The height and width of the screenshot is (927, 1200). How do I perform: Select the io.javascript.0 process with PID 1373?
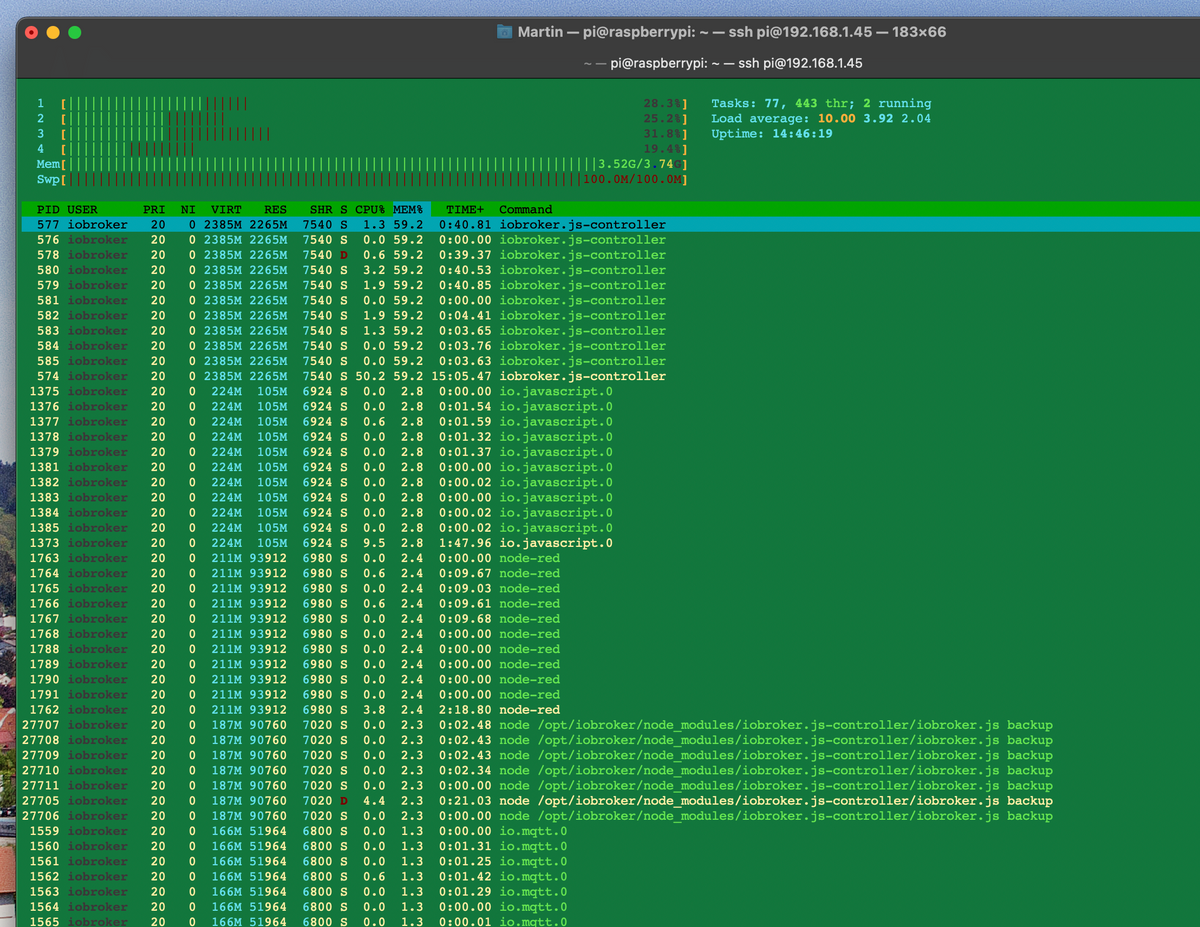point(300,543)
